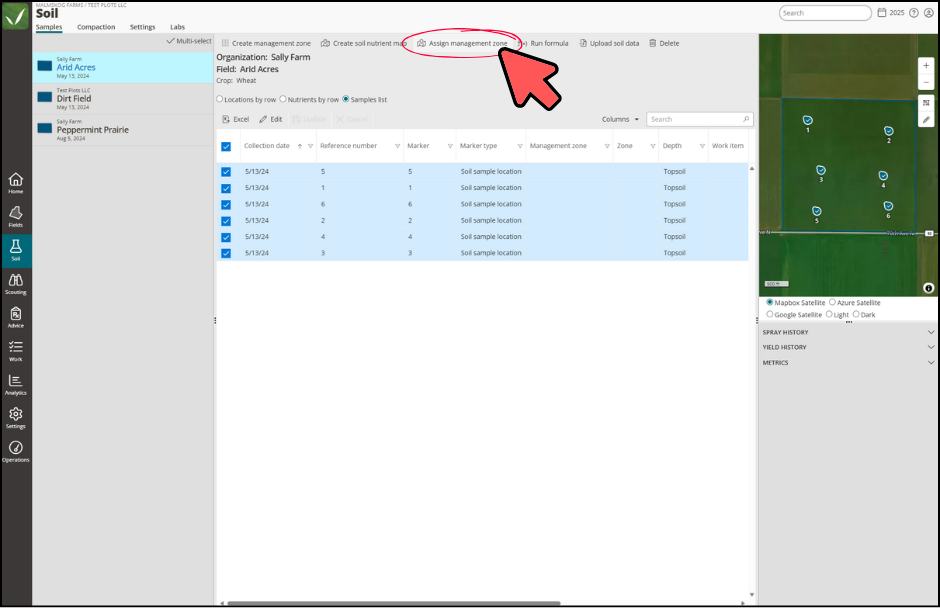
Task: Select soil marker 3 on the map
Action: pos(821,171)
